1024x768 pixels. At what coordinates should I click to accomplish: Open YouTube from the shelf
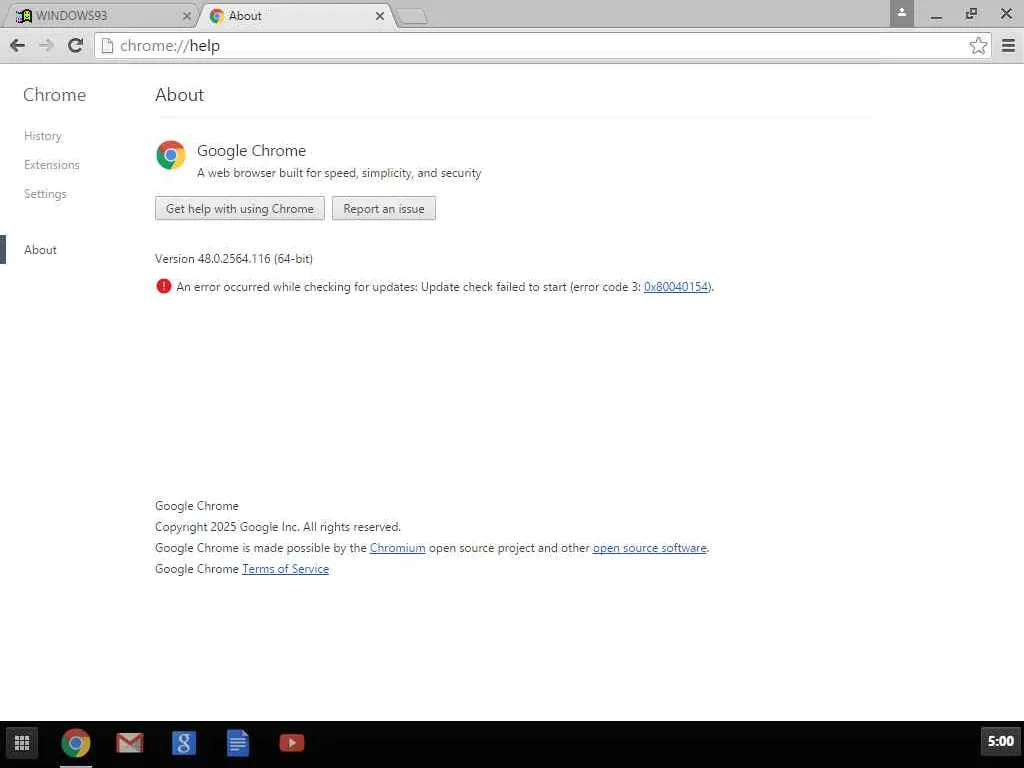pyautogui.click(x=292, y=743)
